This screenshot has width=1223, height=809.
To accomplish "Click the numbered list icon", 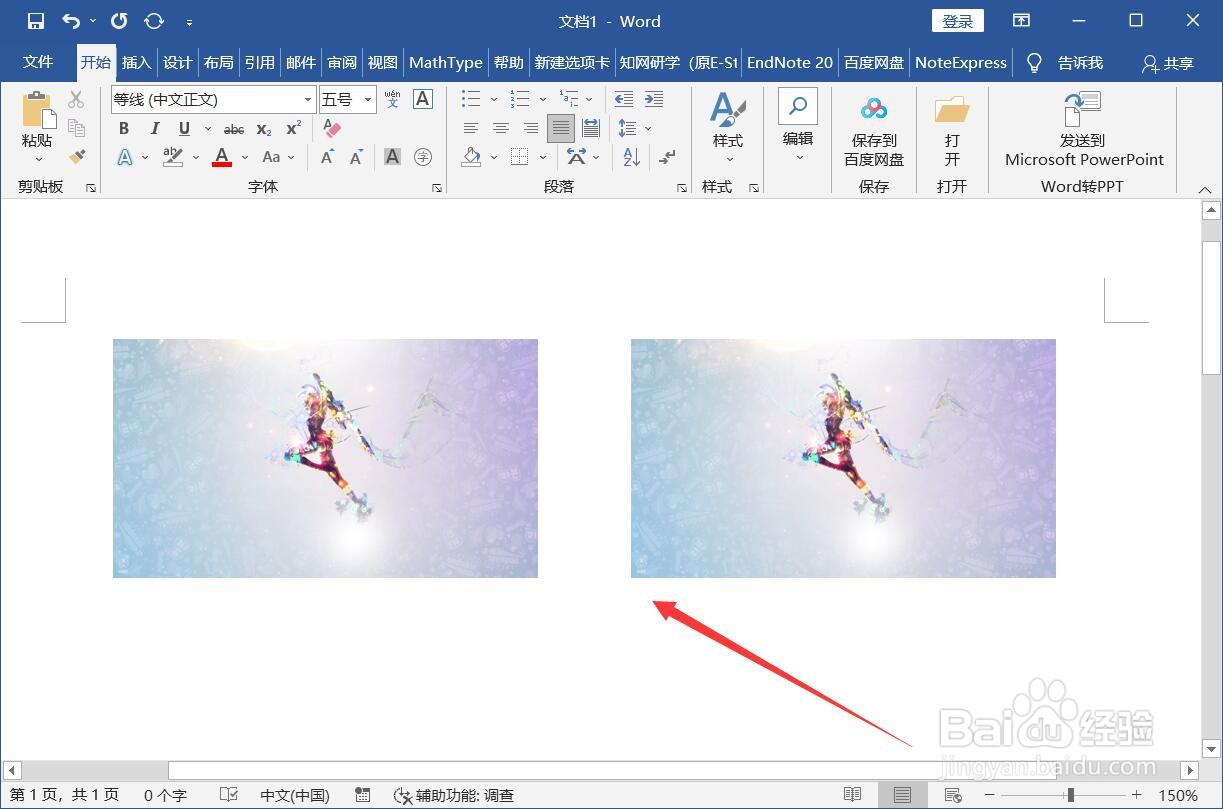I will coord(520,99).
